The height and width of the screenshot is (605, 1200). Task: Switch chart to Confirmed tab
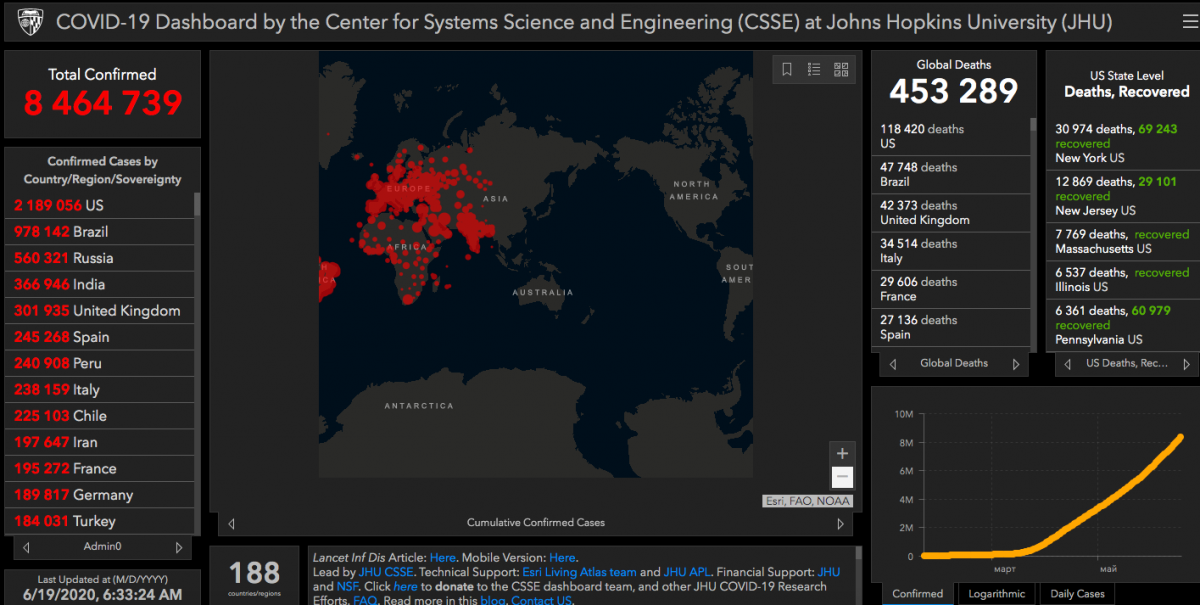tap(917, 594)
